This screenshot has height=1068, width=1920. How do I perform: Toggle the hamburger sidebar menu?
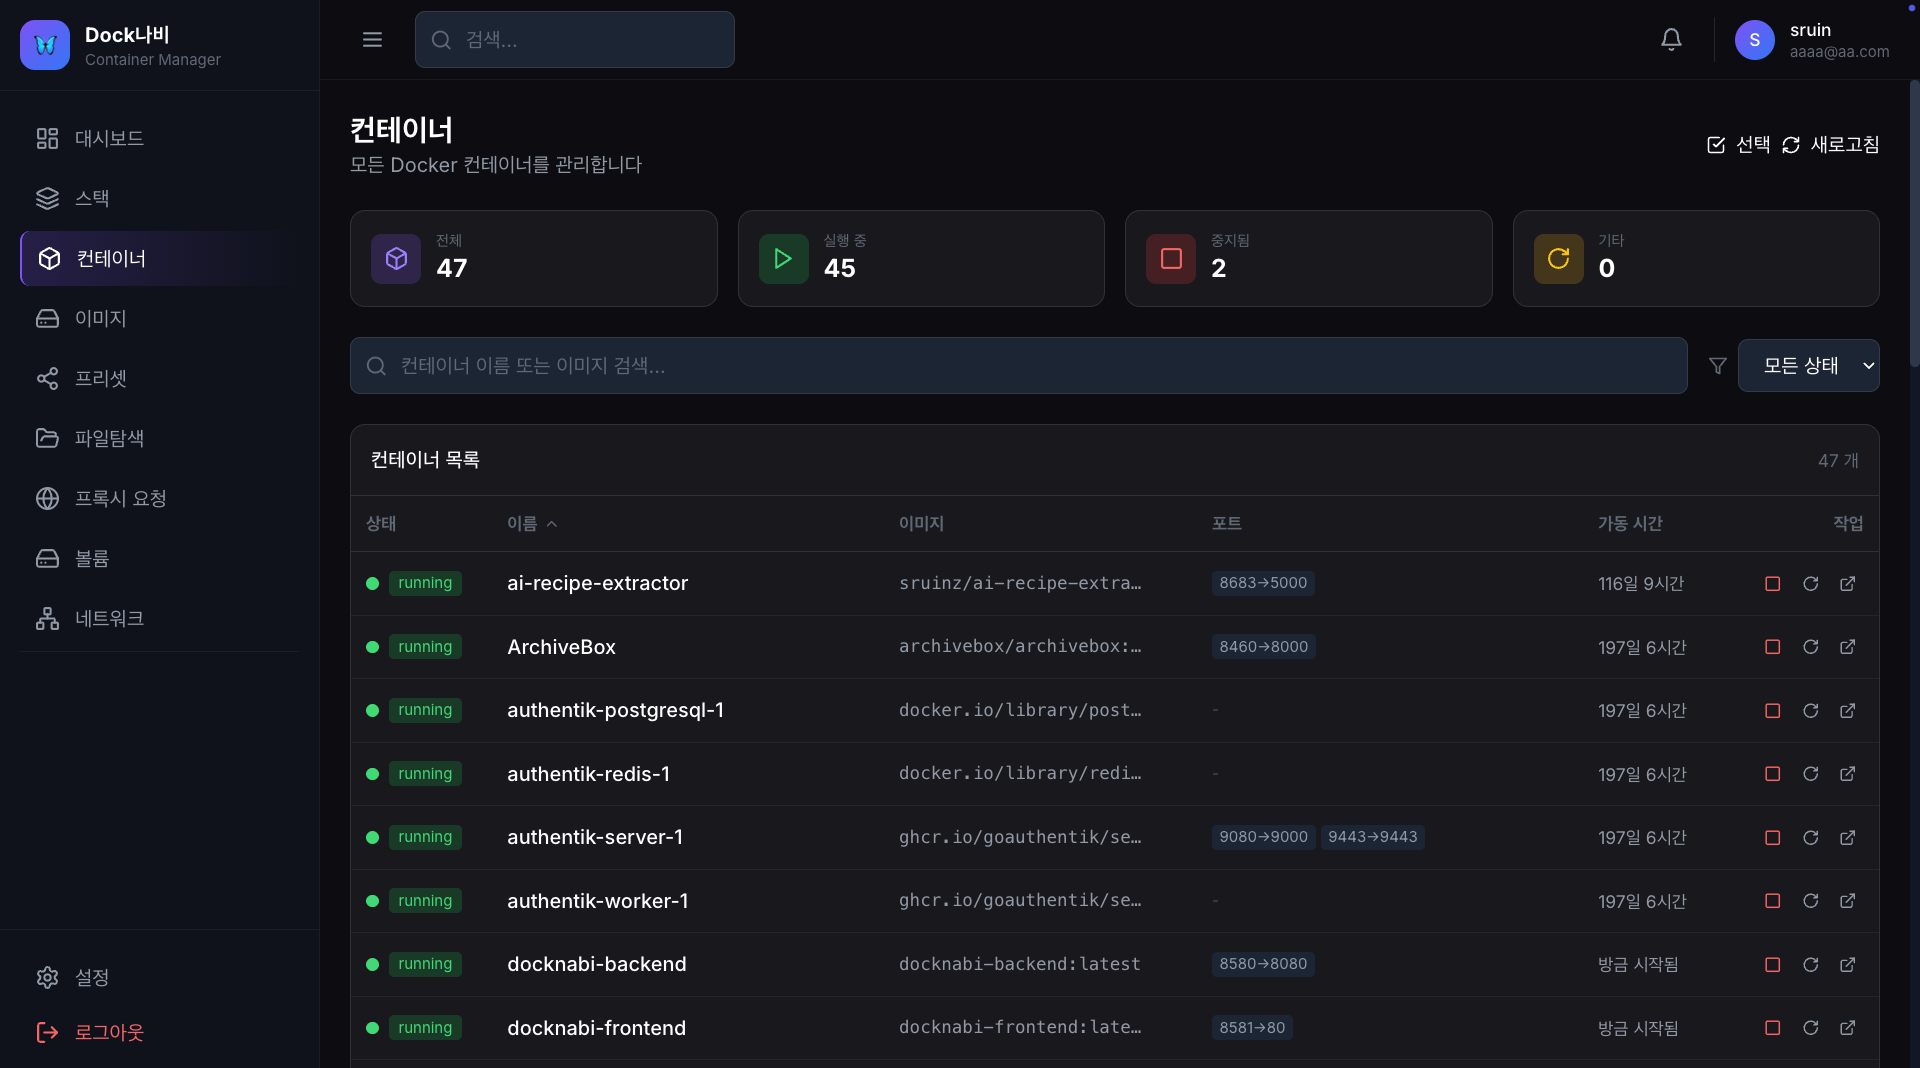372,40
